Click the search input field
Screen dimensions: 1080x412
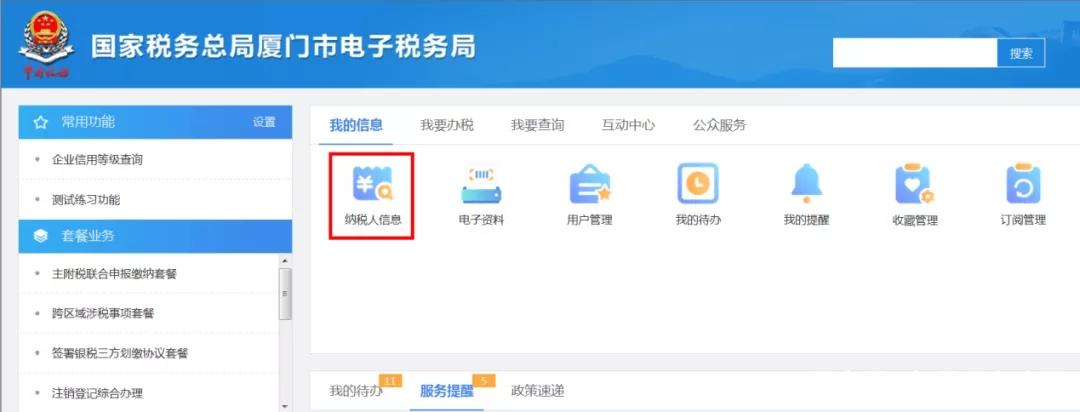(915, 53)
